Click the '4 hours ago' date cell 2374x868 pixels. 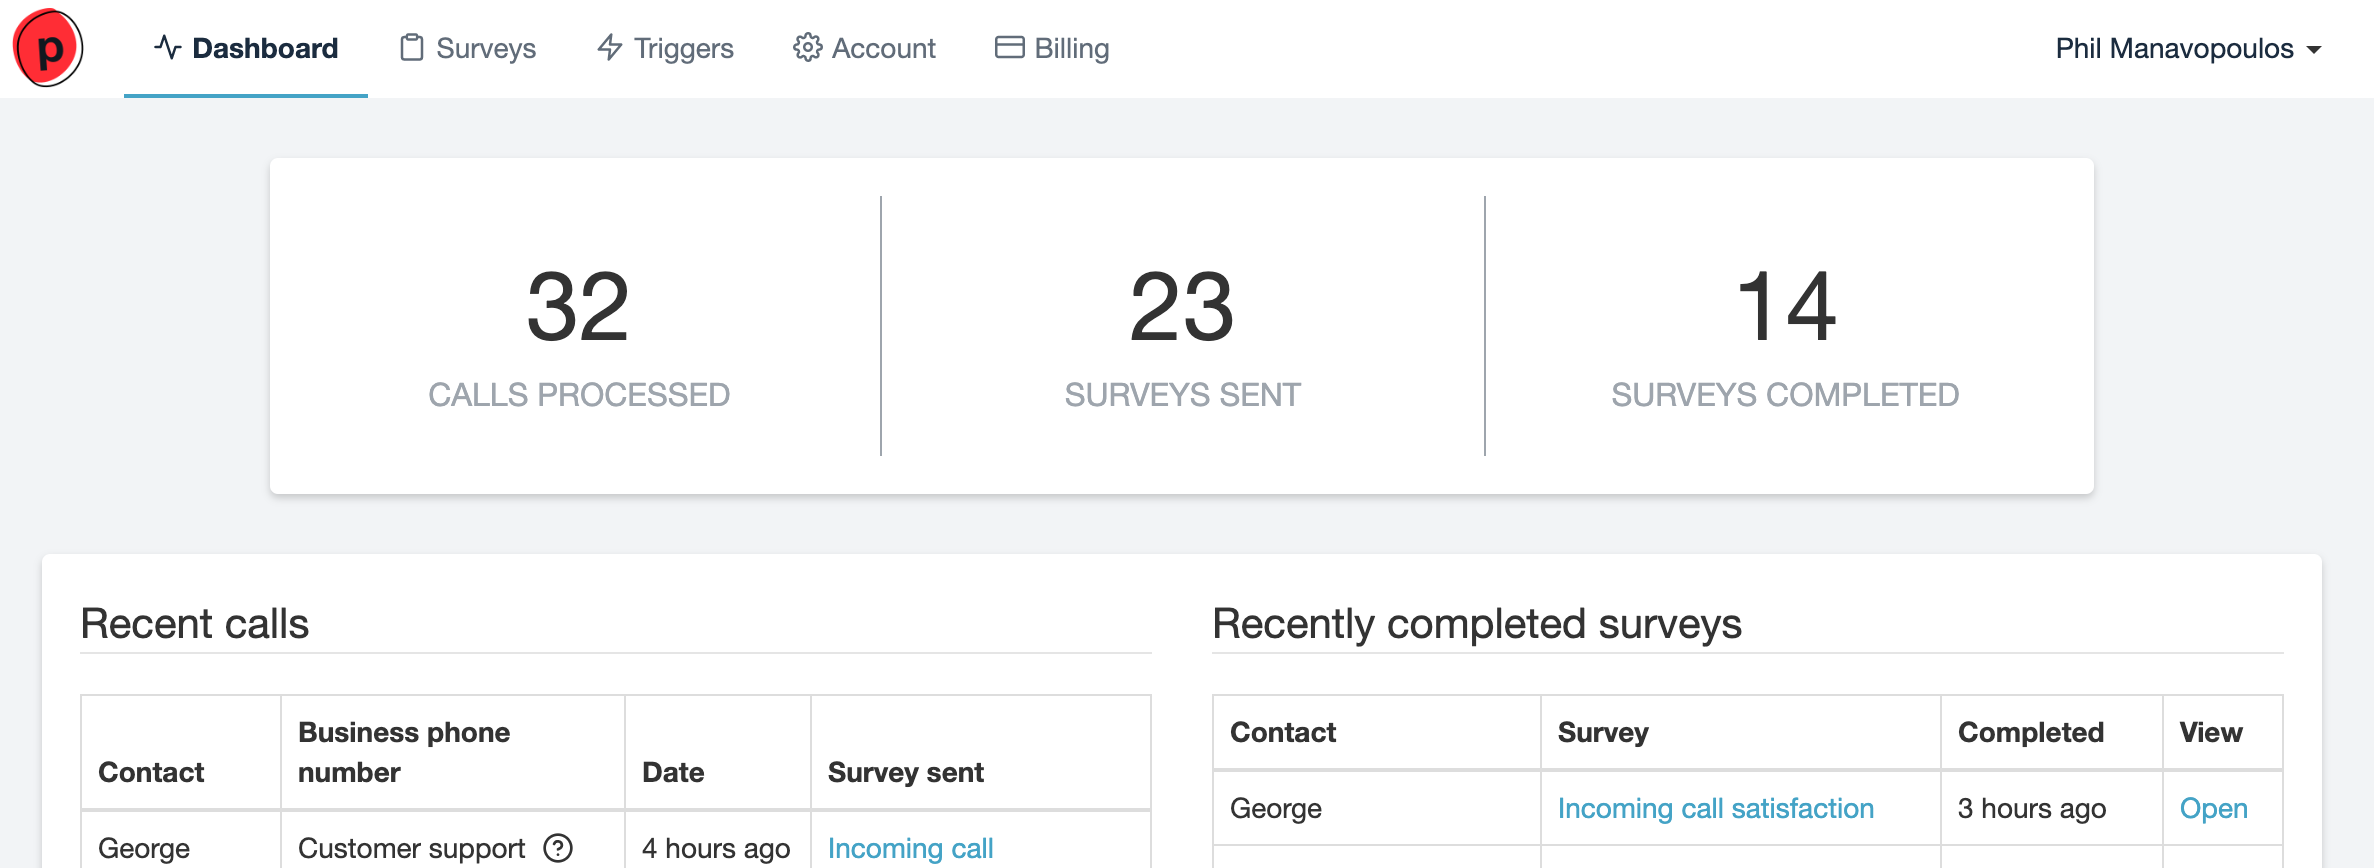718,840
